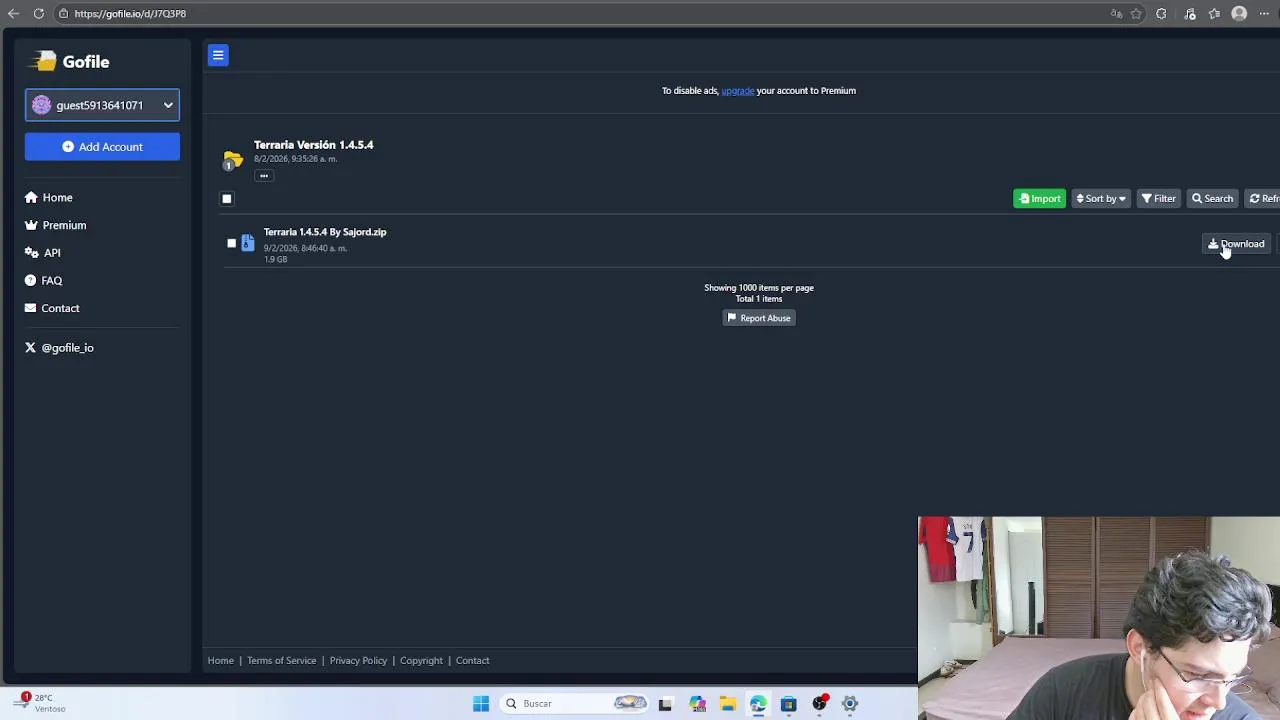Open Terms of Service link
This screenshot has width=1280, height=720.
coord(281,661)
